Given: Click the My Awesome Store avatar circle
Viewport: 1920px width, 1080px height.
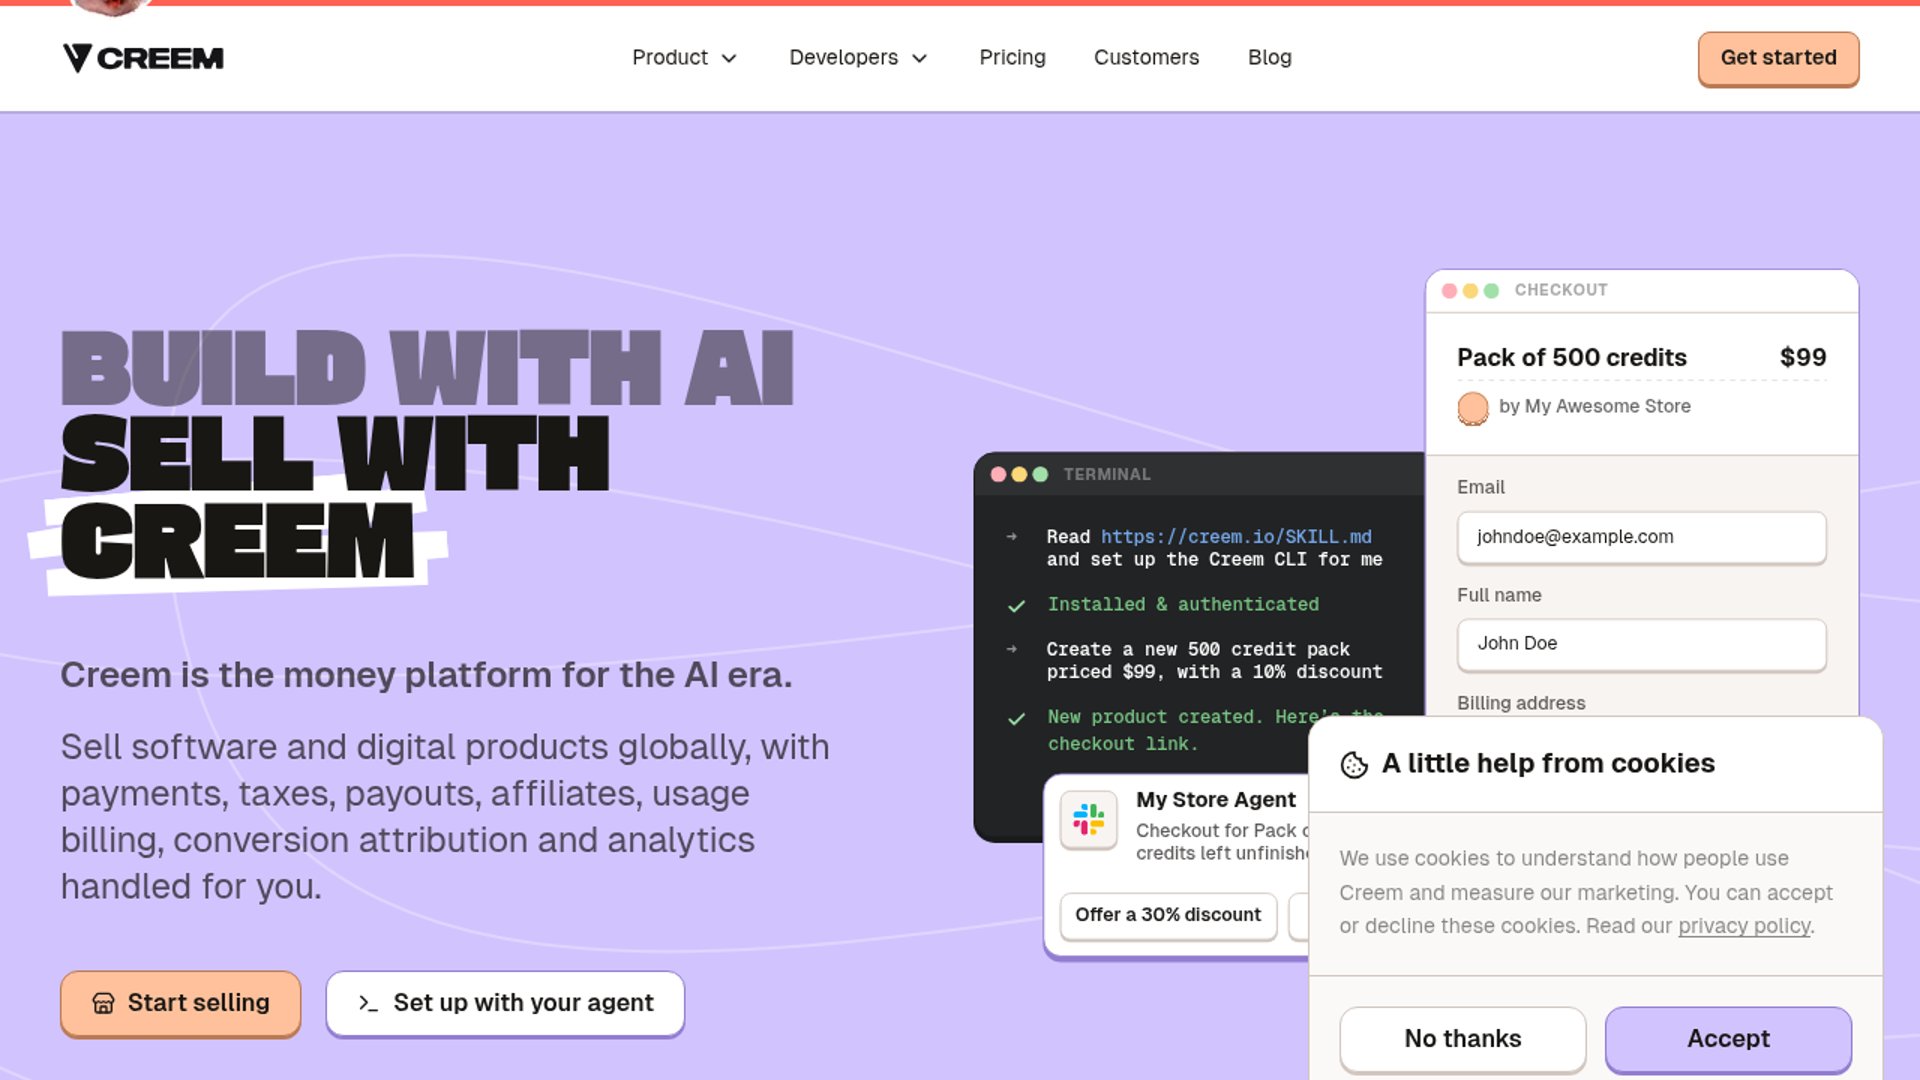Looking at the screenshot, I should coord(1472,407).
